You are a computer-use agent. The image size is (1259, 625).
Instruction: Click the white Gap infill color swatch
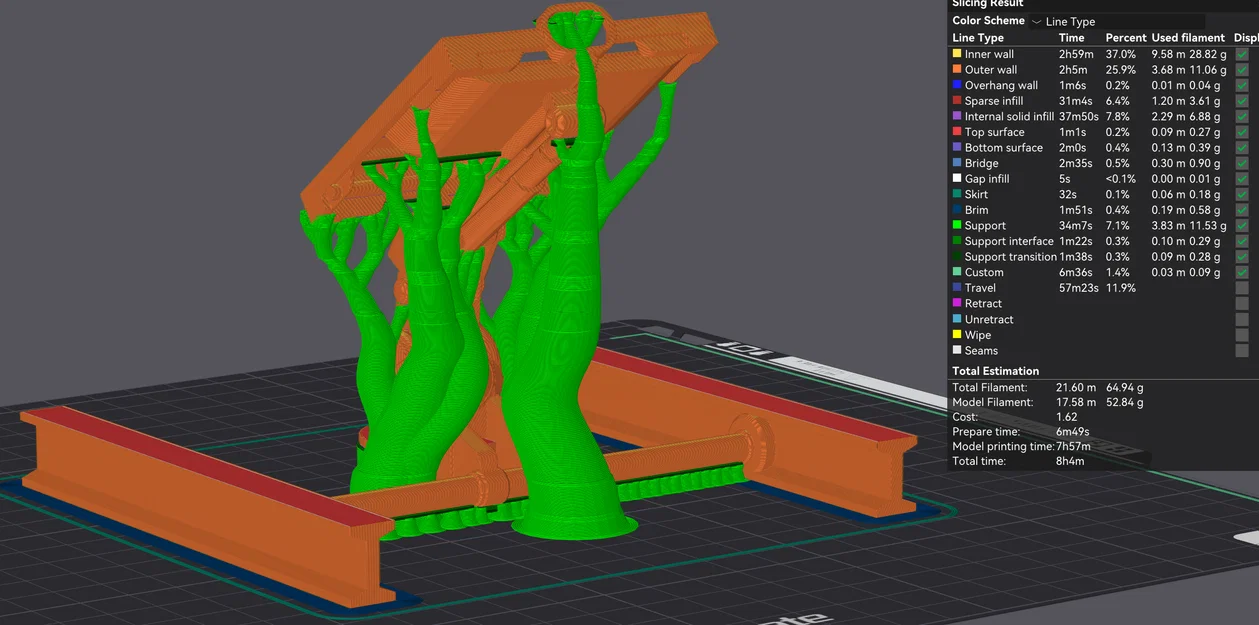pos(957,179)
